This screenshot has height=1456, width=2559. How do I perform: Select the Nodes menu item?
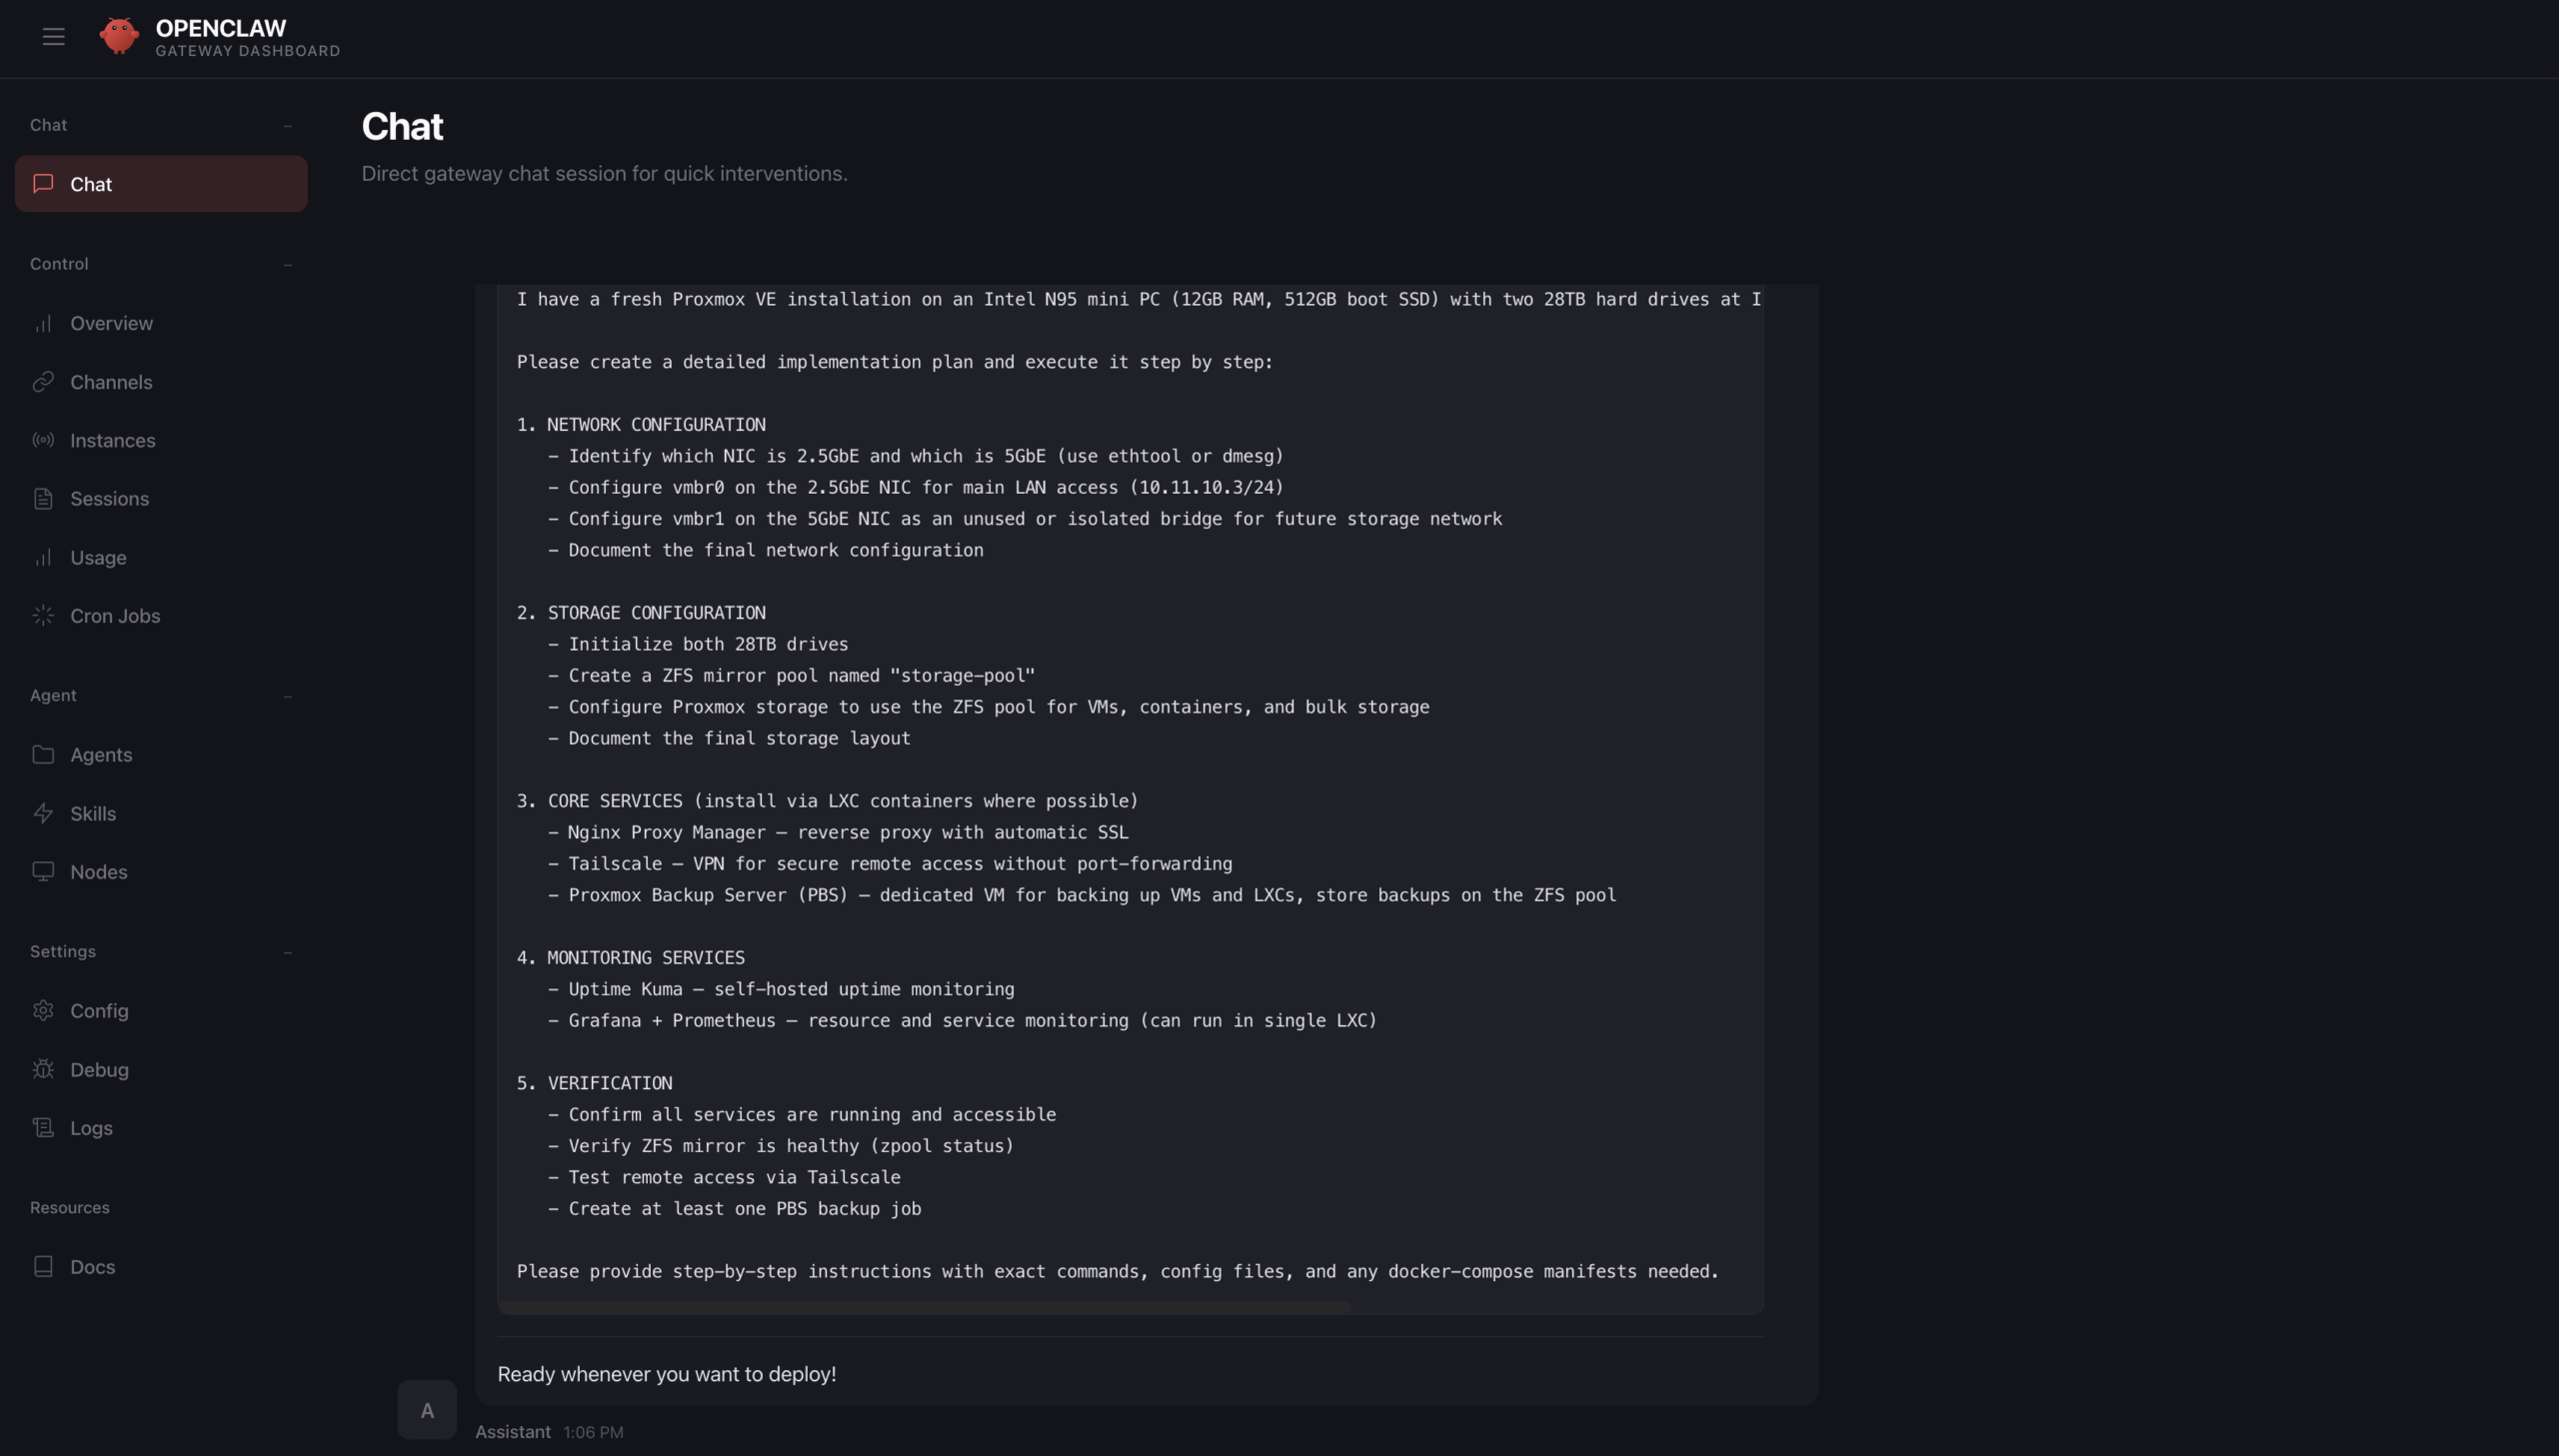[98, 872]
